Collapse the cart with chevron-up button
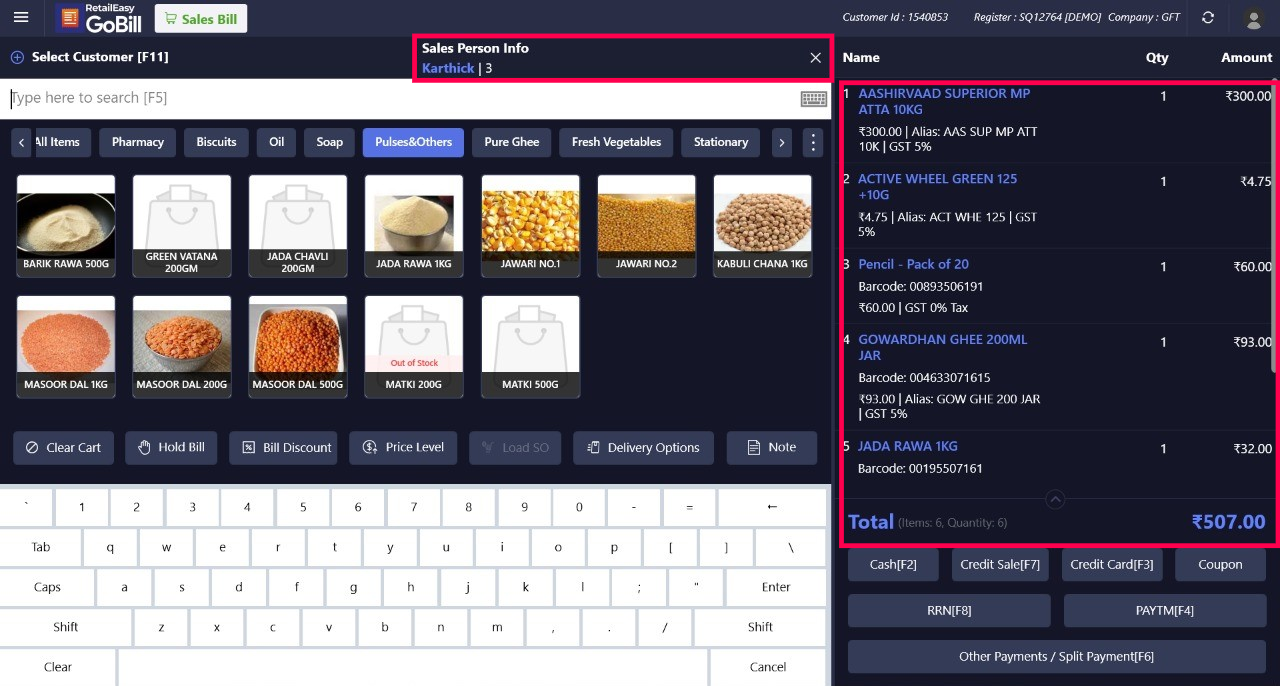 tap(1055, 499)
